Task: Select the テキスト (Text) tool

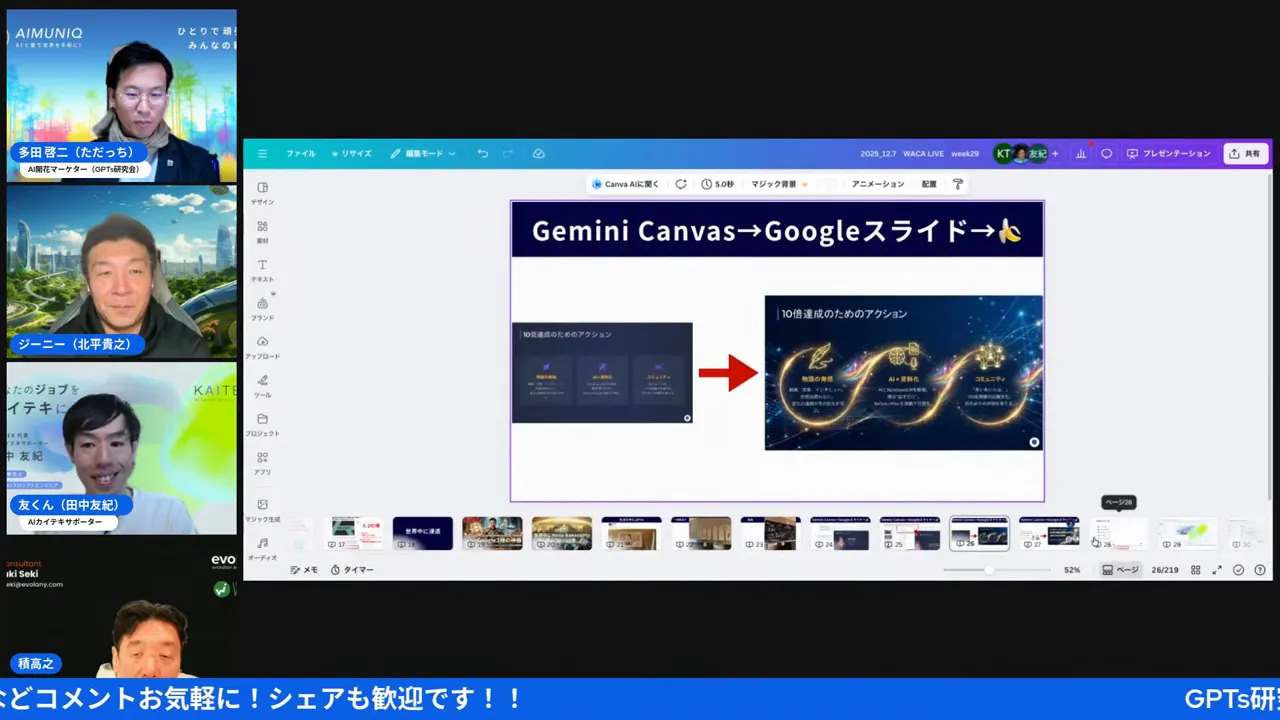Action: (262, 270)
